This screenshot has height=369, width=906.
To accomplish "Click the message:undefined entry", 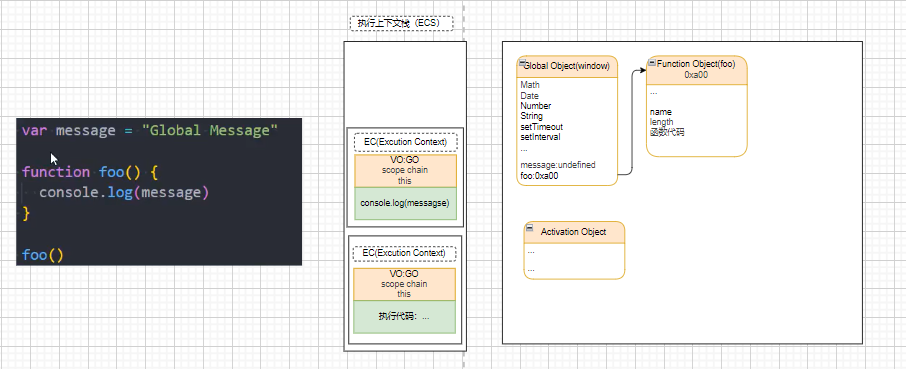I will 558,165.
